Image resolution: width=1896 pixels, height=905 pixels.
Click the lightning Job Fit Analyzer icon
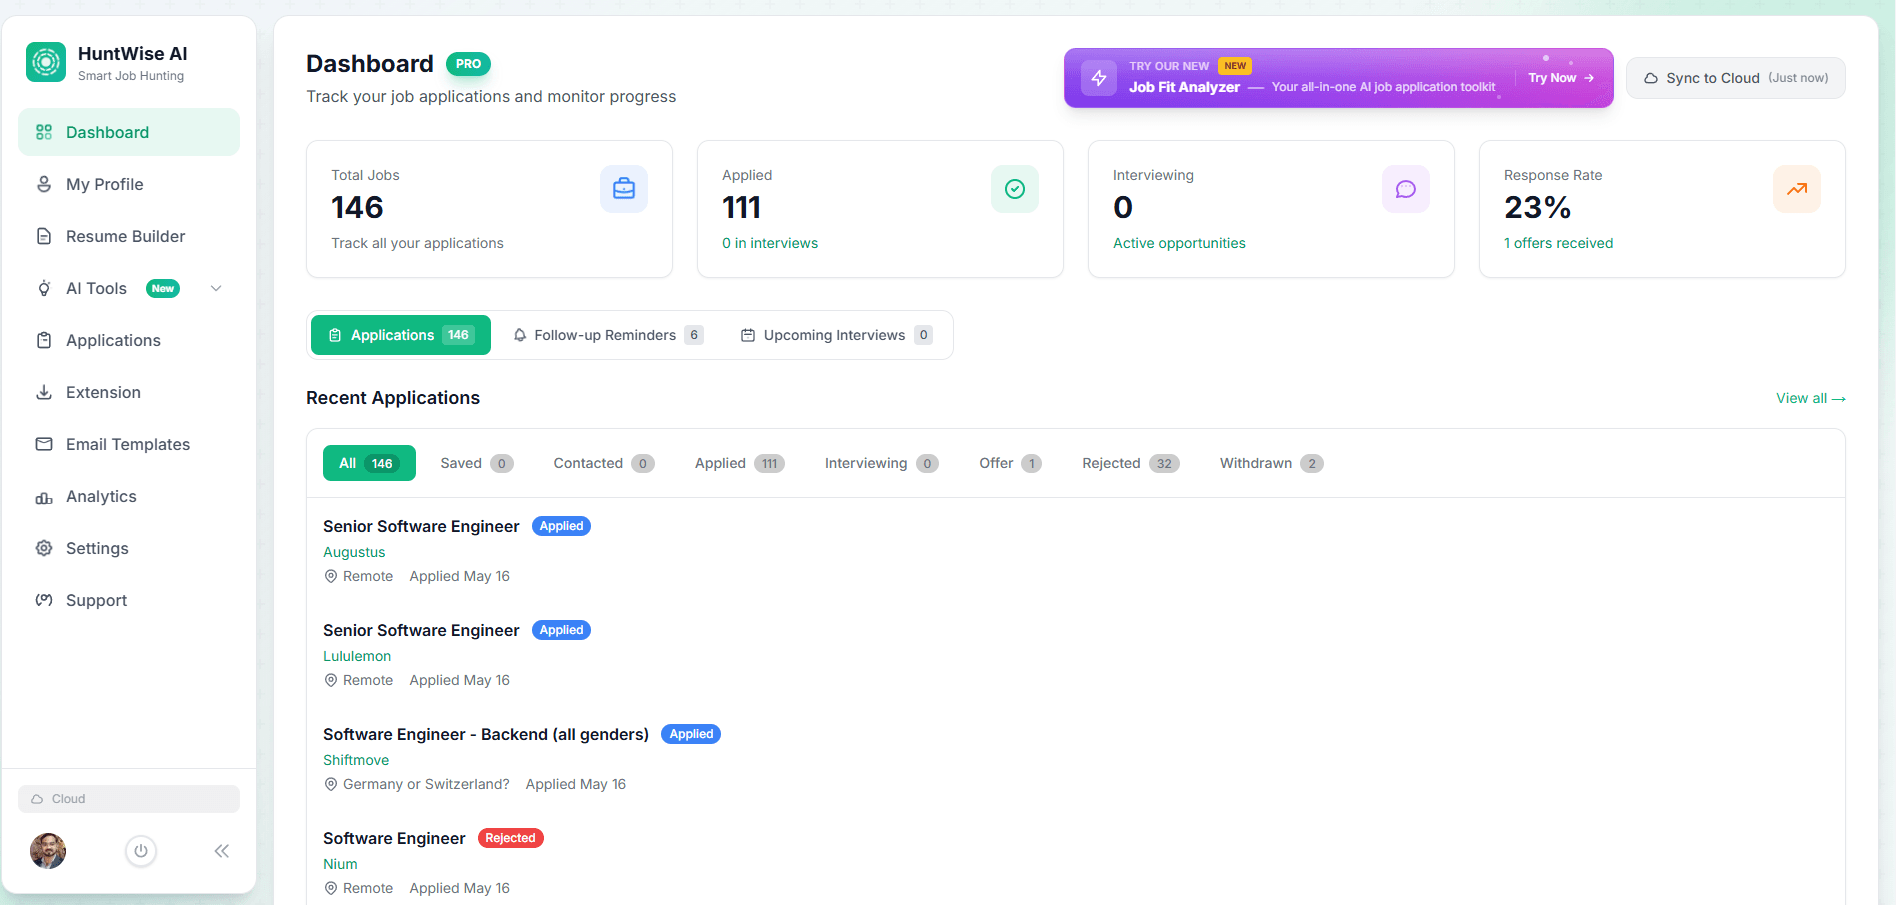[1099, 78]
